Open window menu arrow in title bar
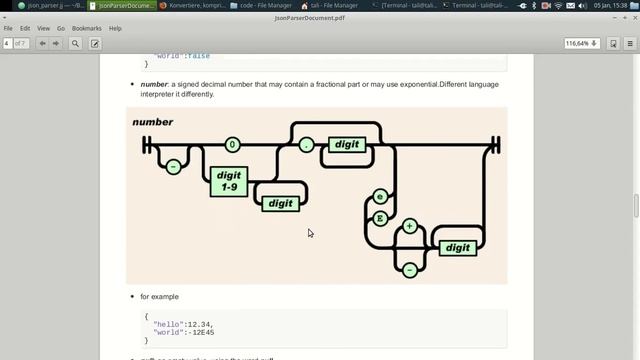Screen dimensions: 640x360 (x=4, y=18)
